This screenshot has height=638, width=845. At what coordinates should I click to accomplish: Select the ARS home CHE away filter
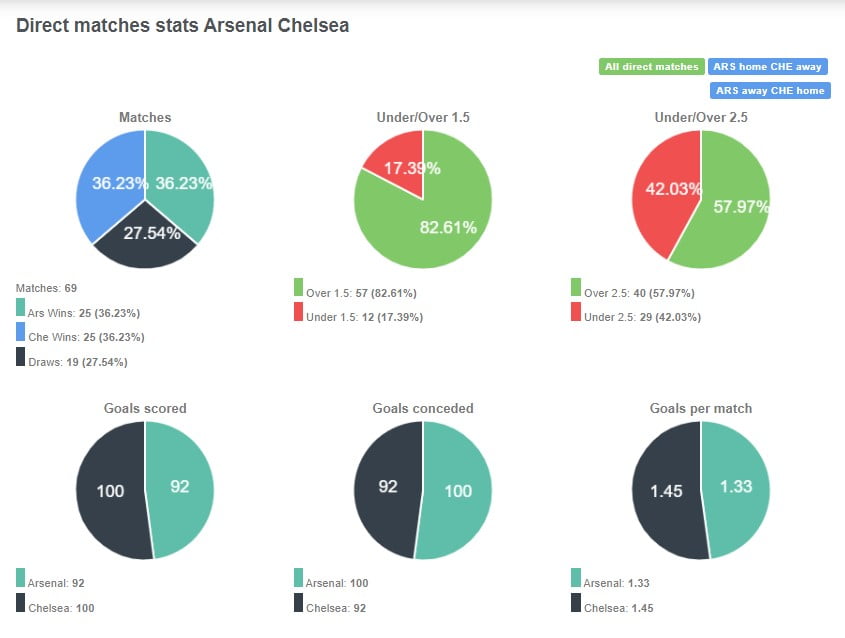769,66
